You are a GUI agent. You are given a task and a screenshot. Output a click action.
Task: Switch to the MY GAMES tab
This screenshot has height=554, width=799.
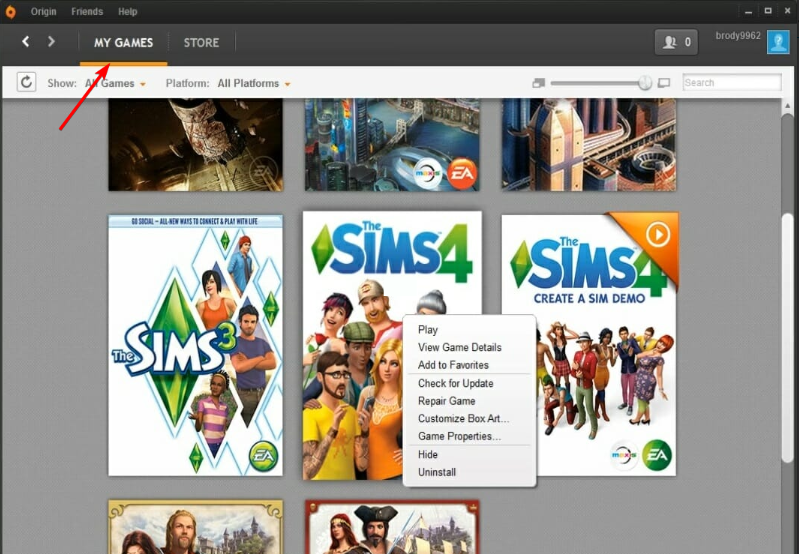[x=123, y=43]
